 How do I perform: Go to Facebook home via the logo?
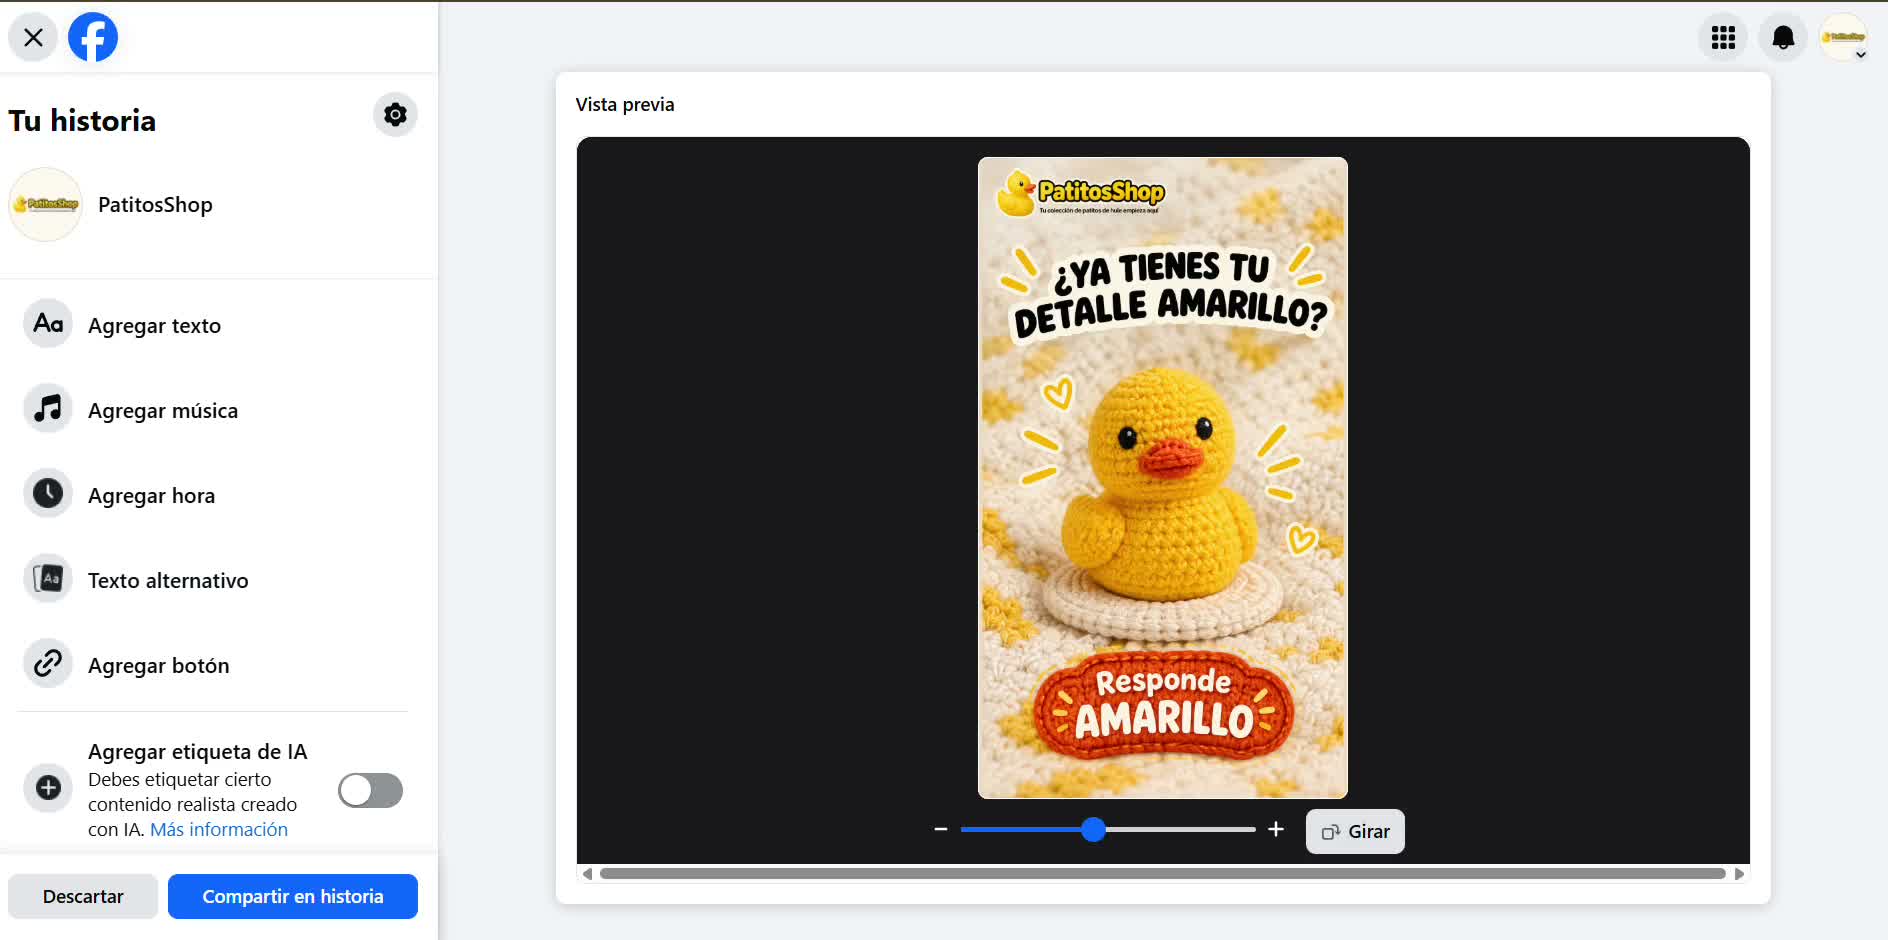93,38
